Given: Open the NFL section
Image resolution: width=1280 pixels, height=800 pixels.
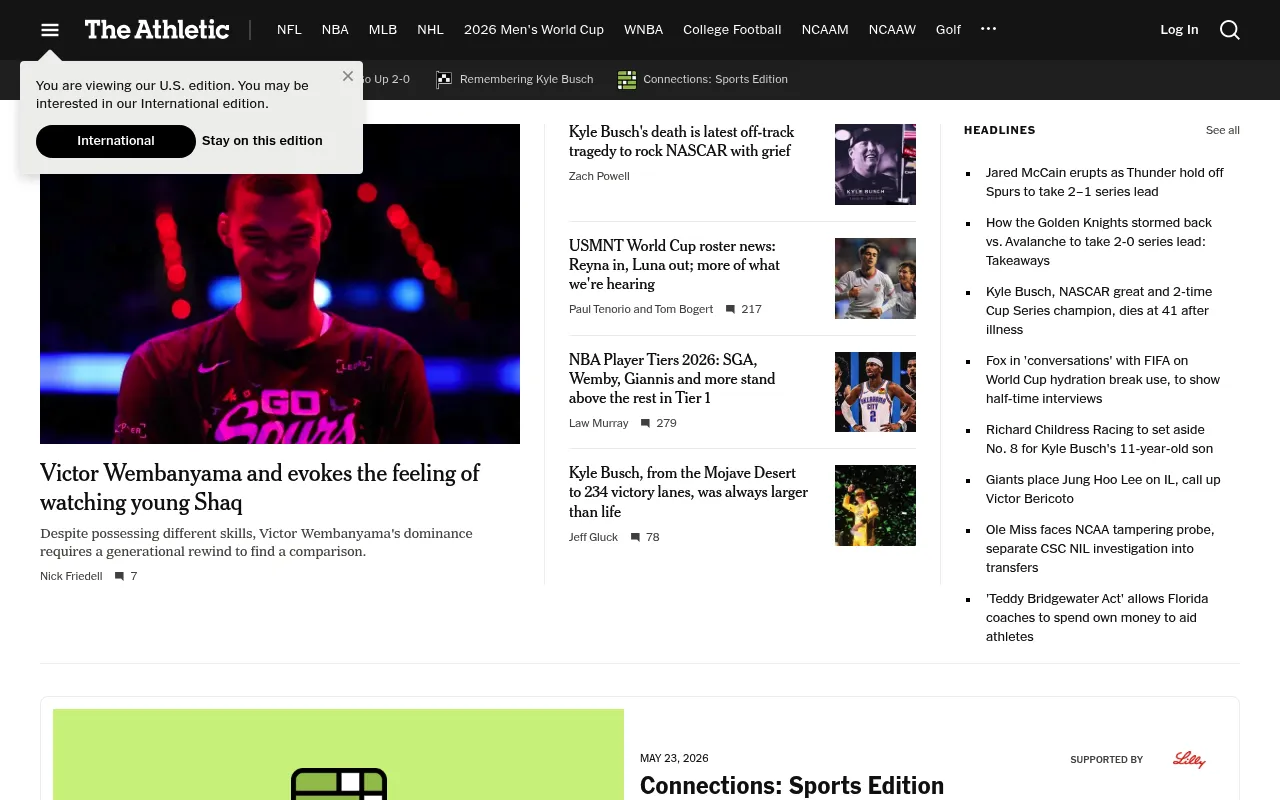Looking at the screenshot, I should 289,30.
